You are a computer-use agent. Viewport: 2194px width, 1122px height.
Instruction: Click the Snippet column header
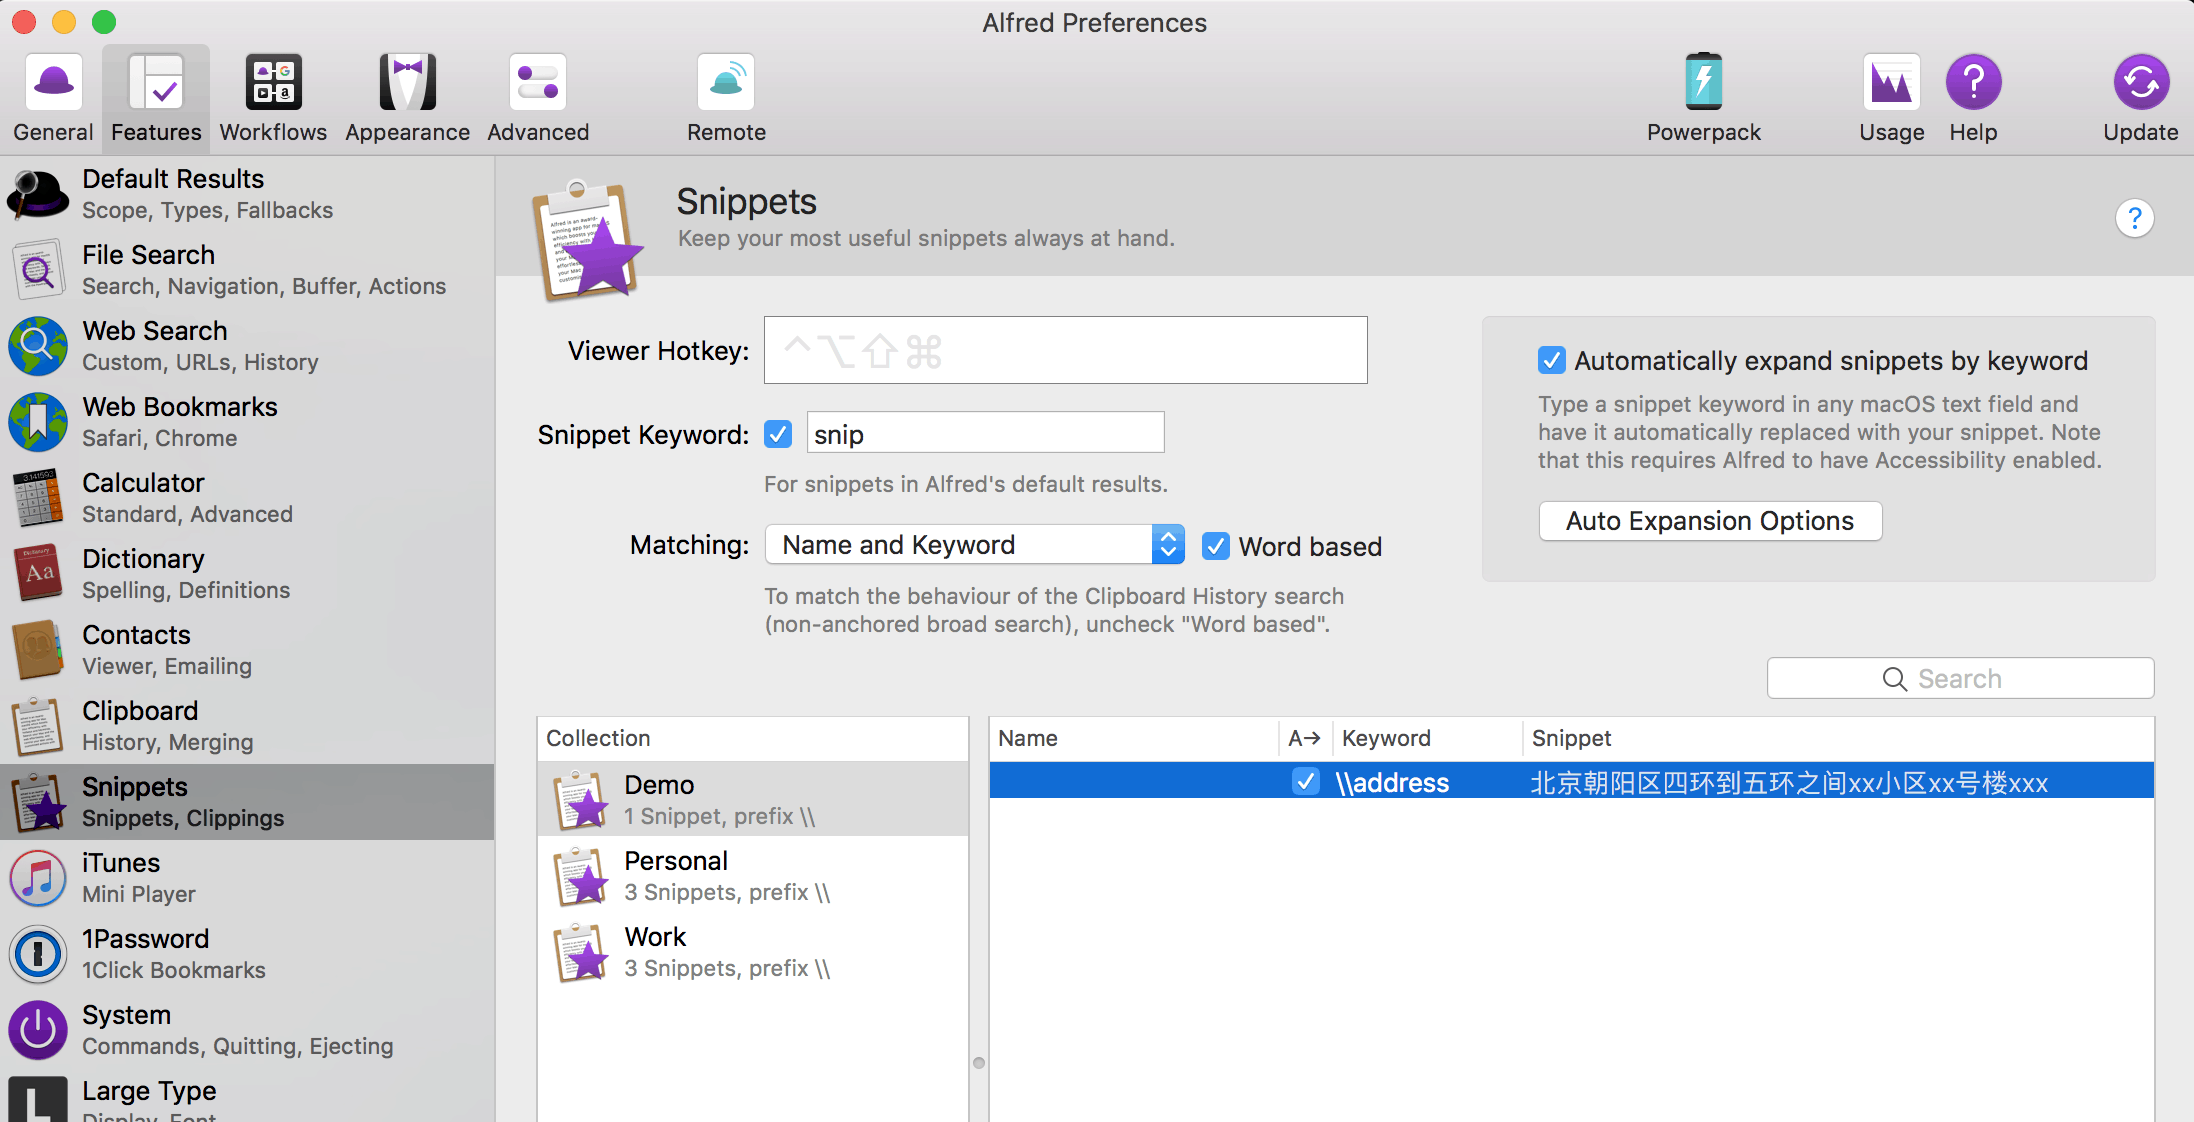[x=1838, y=738]
